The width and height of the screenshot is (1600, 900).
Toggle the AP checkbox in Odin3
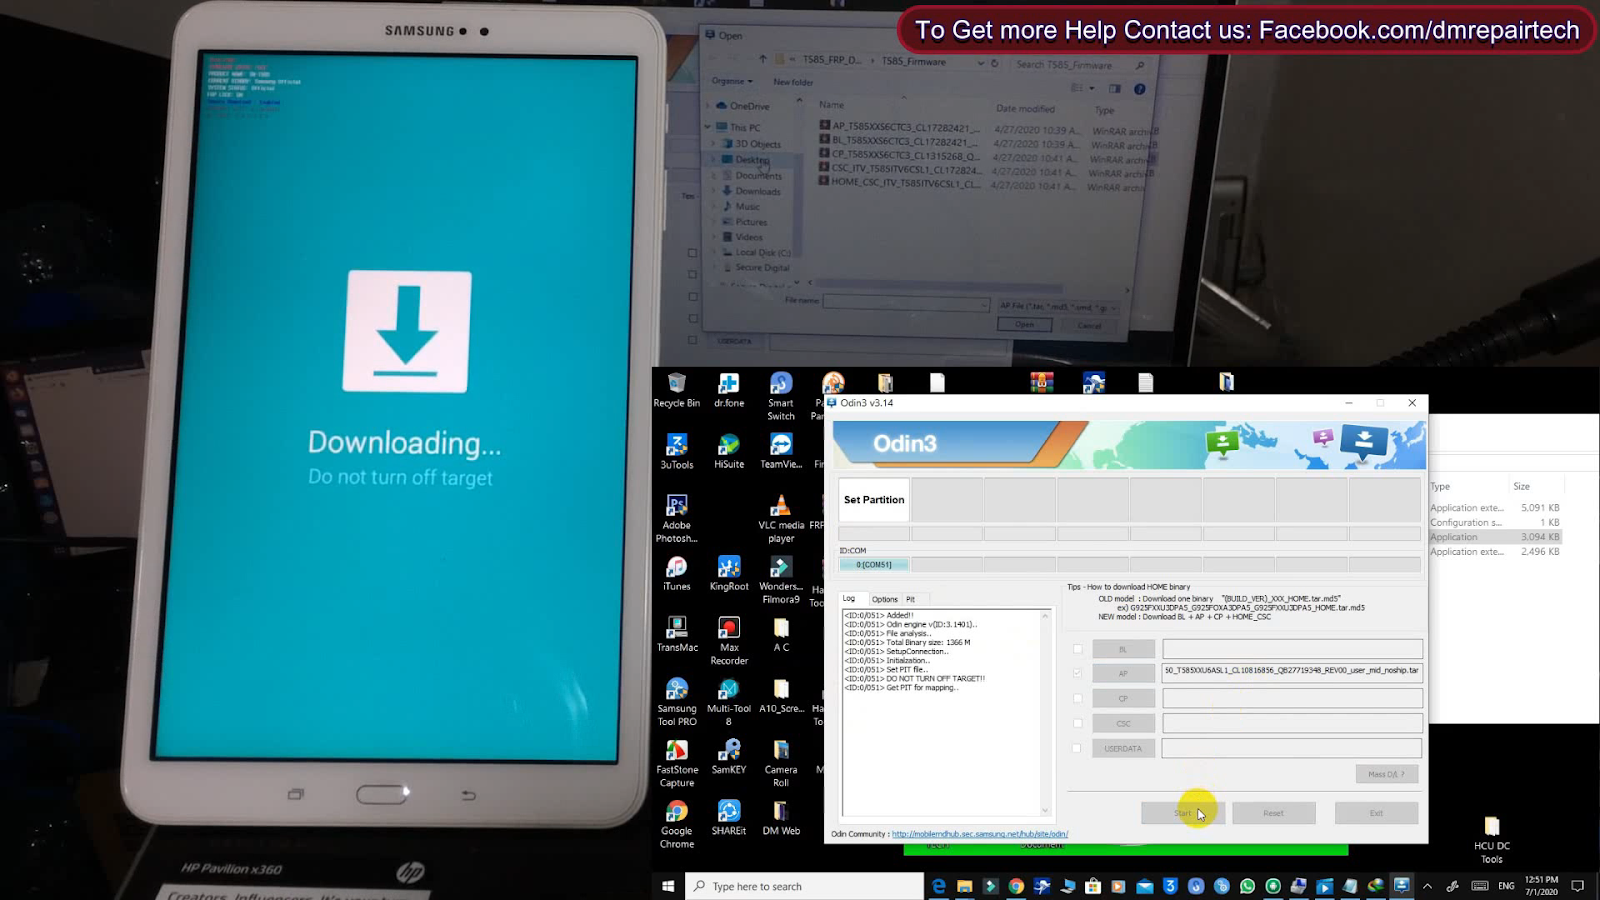(1077, 673)
